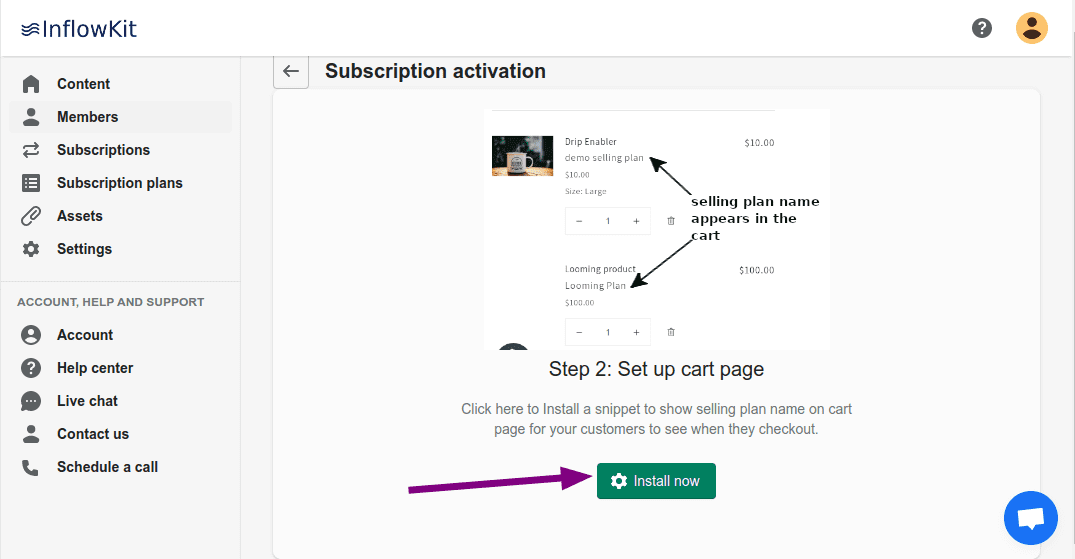Click the Settings gear icon in sidebar
1075x559 pixels.
point(31,249)
